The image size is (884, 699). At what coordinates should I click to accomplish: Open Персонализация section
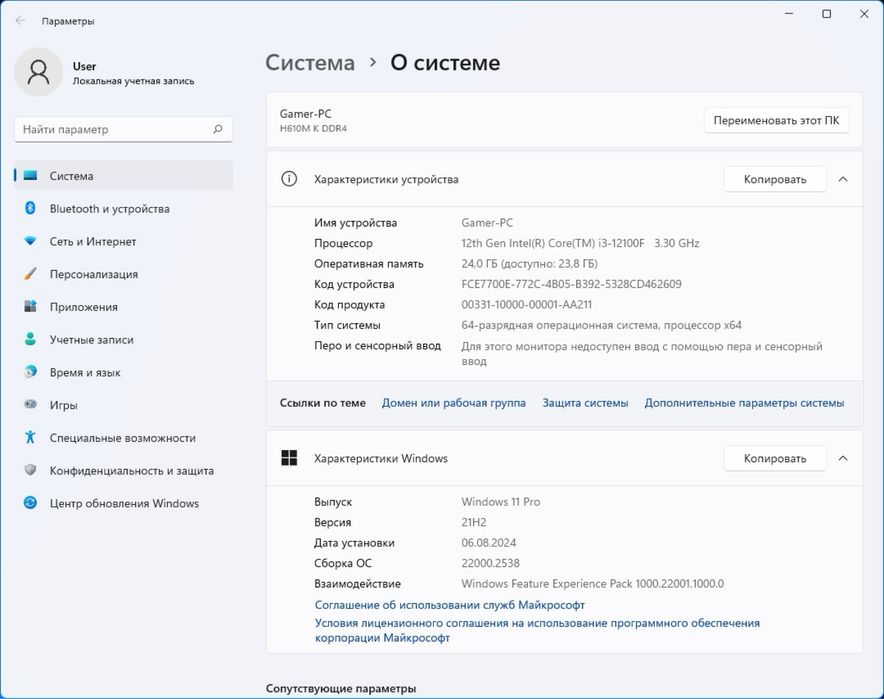tap(94, 274)
